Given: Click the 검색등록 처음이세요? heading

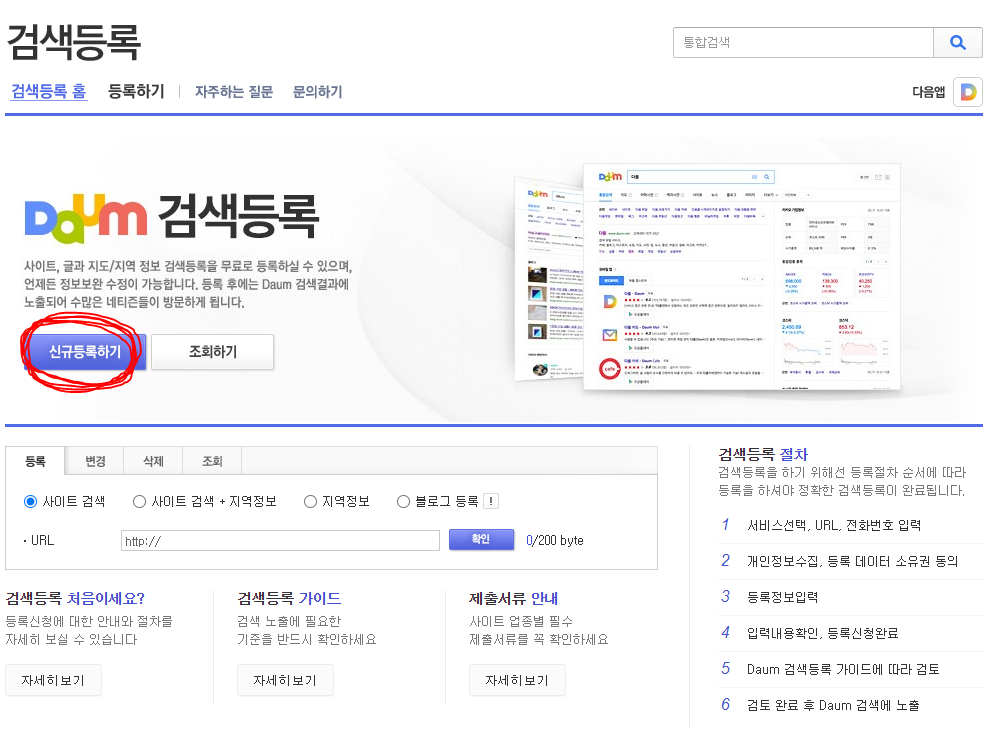Looking at the screenshot, I should coord(75,598).
